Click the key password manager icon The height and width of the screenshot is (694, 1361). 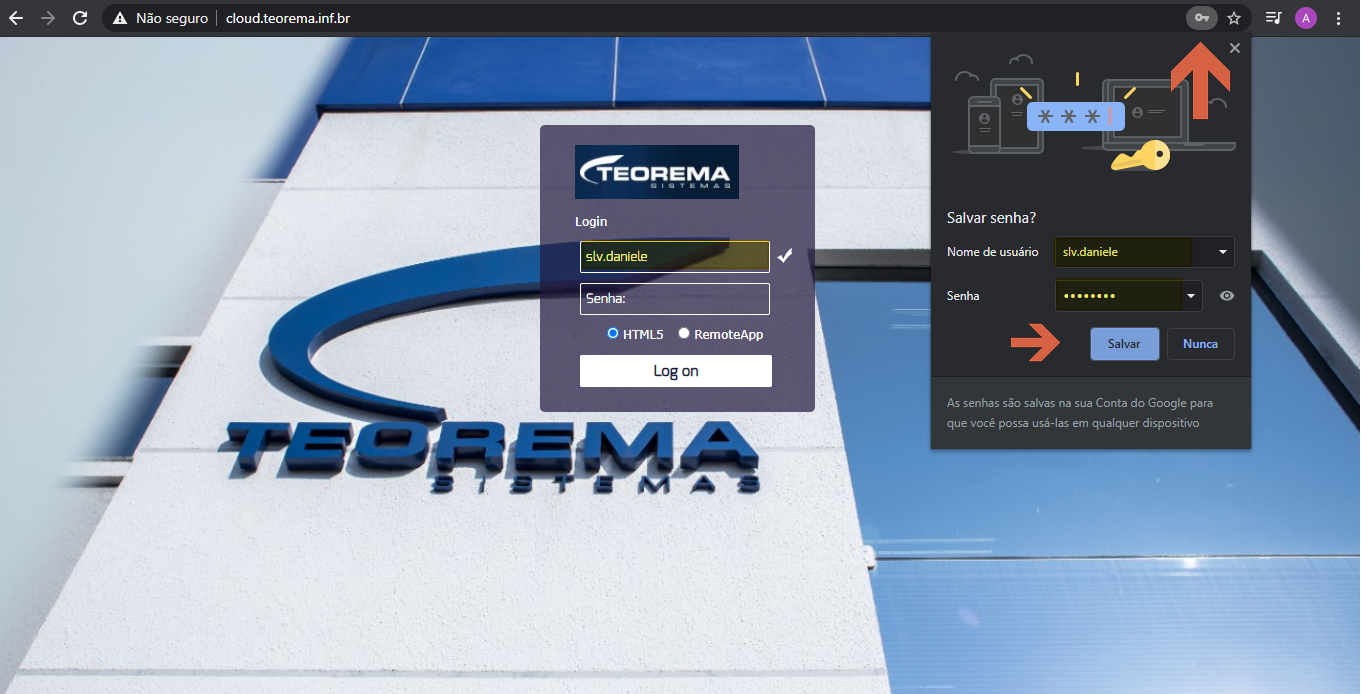[1201, 18]
